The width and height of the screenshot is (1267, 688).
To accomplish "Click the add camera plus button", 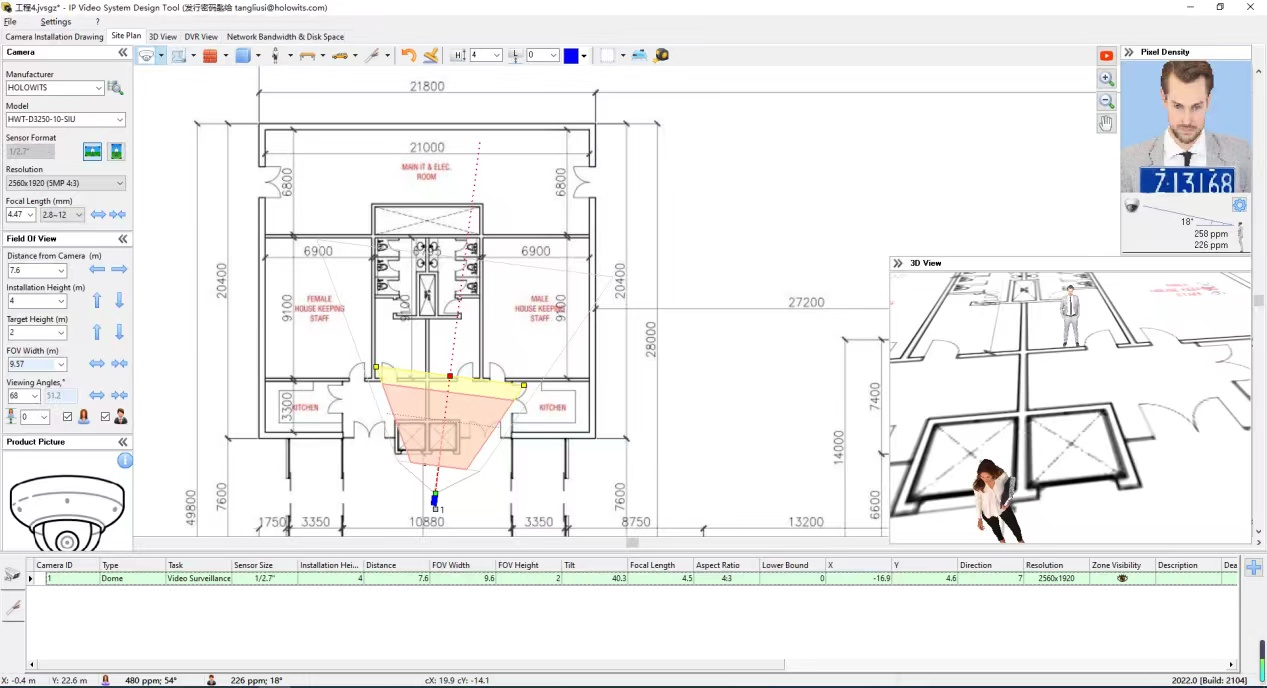I will [x=1253, y=567].
